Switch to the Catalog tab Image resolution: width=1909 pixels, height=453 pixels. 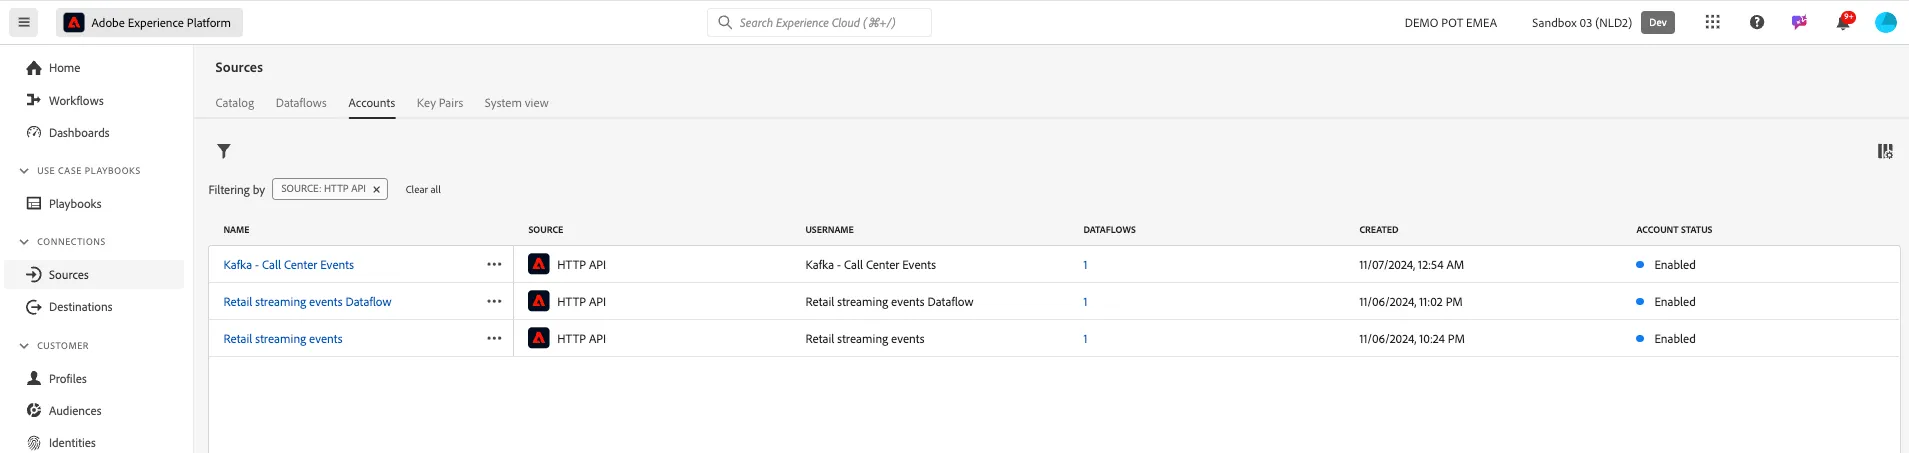[x=235, y=103]
